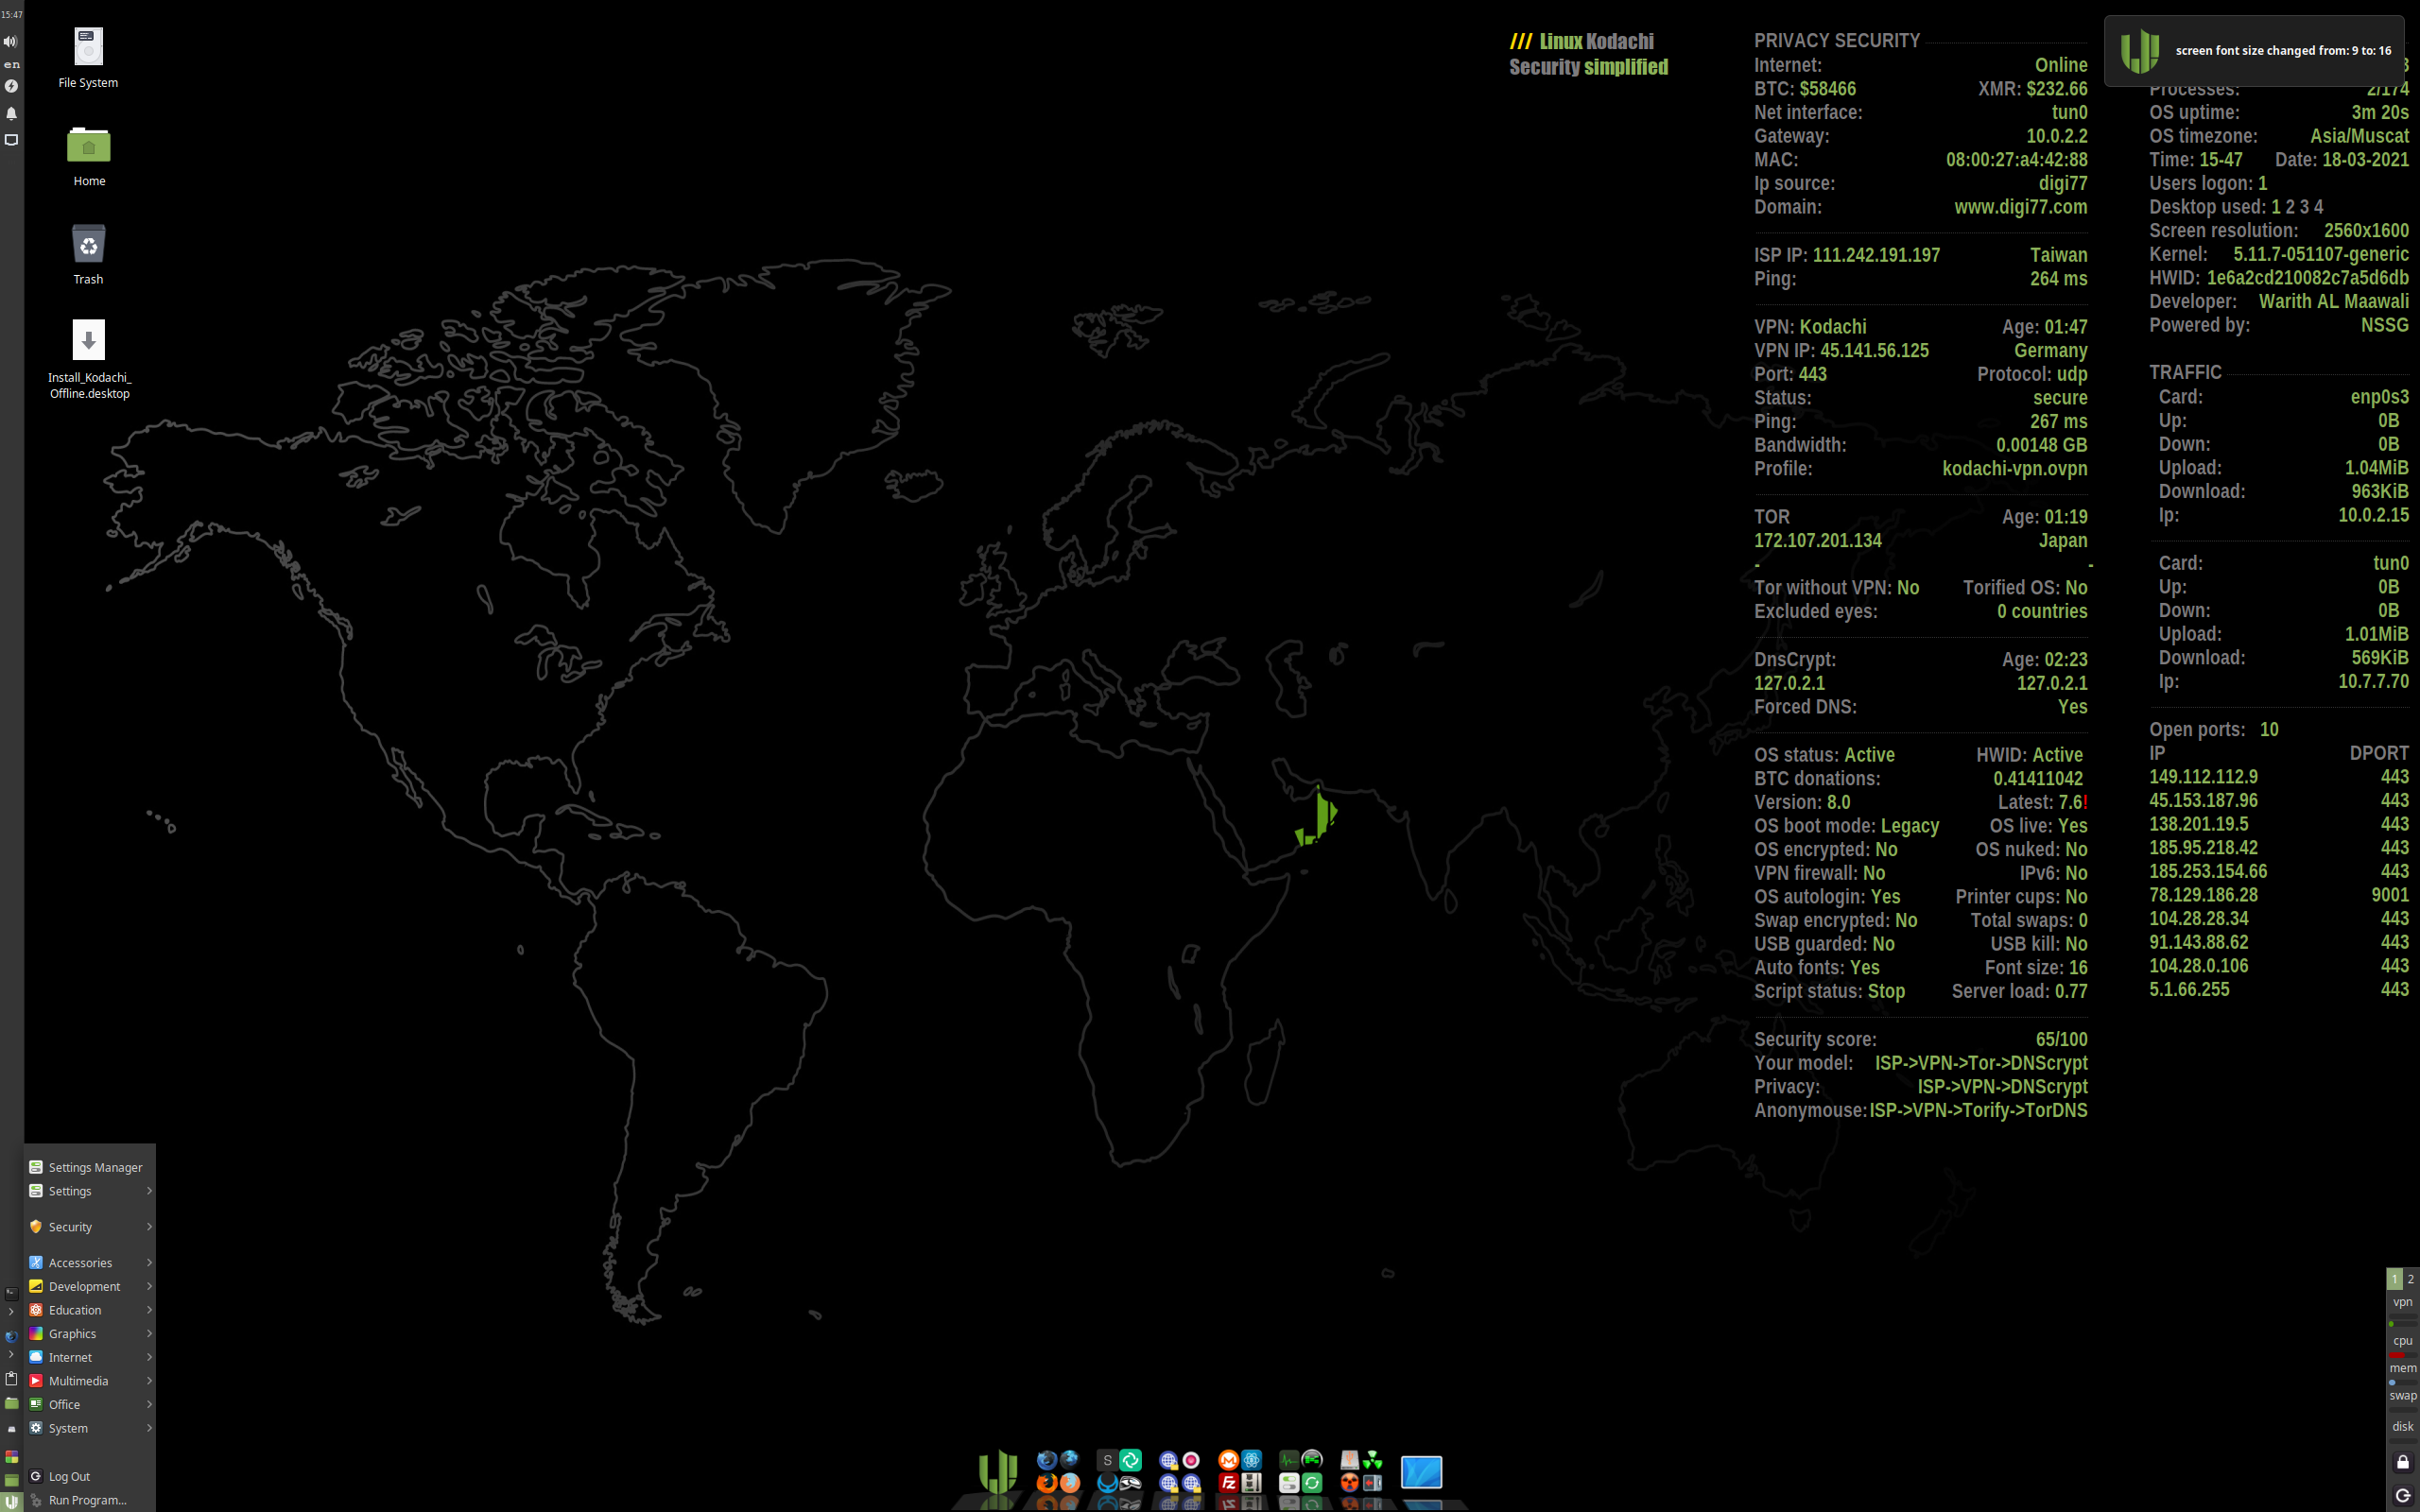The image size is (2420, 1512).
Task: Launch FileZilla from the dock
Action: (x=1229, y=1483)
